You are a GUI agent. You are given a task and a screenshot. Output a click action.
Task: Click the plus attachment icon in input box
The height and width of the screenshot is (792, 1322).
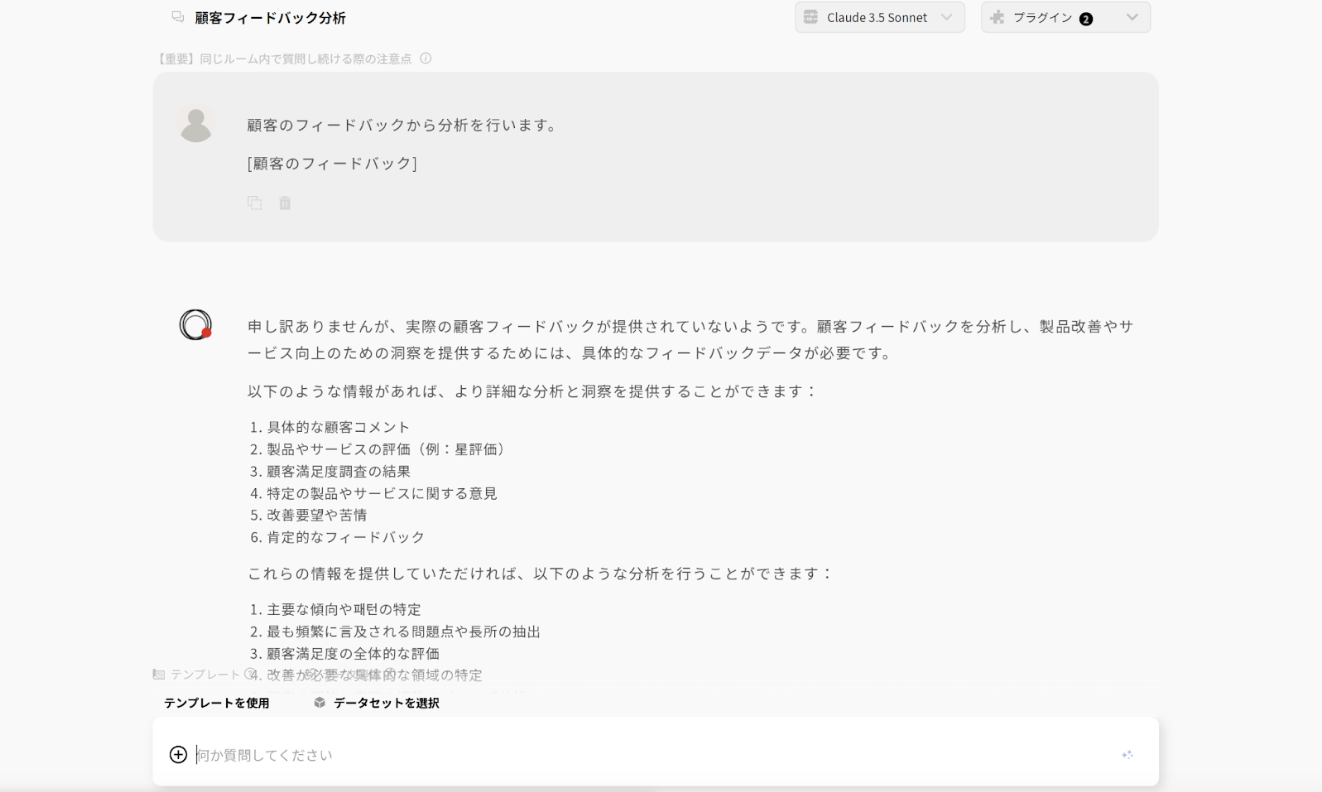tap(178, 755)
